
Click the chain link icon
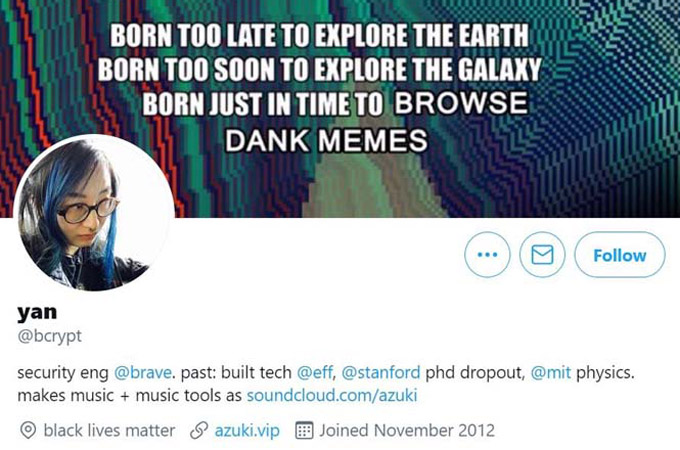(x=199, y=430)
